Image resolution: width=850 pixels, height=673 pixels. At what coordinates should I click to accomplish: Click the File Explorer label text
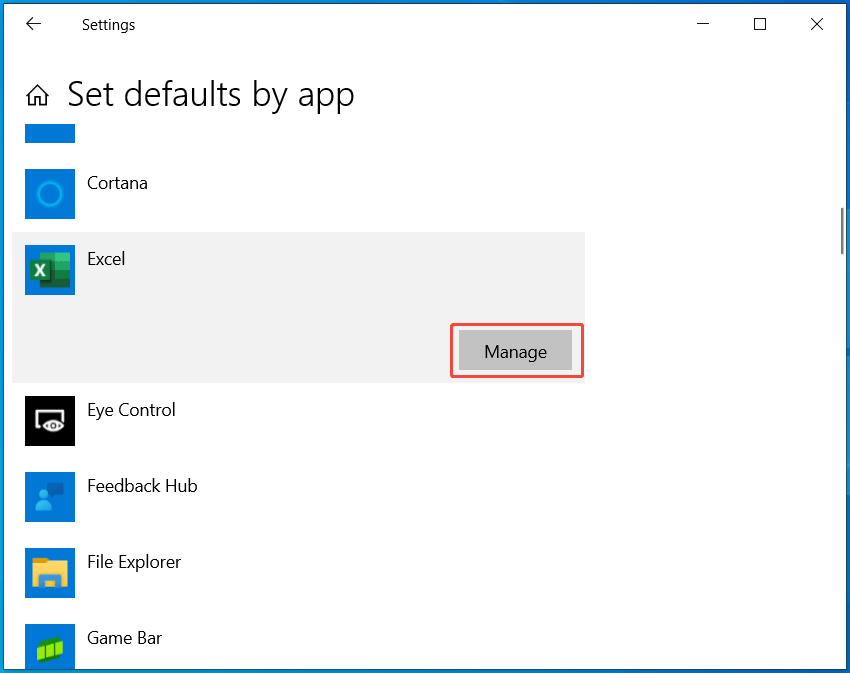pos(134,562)
